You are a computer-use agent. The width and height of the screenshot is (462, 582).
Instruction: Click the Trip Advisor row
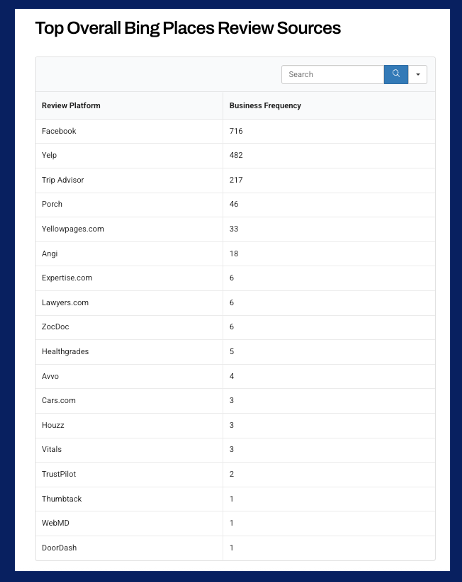point(235,180)
